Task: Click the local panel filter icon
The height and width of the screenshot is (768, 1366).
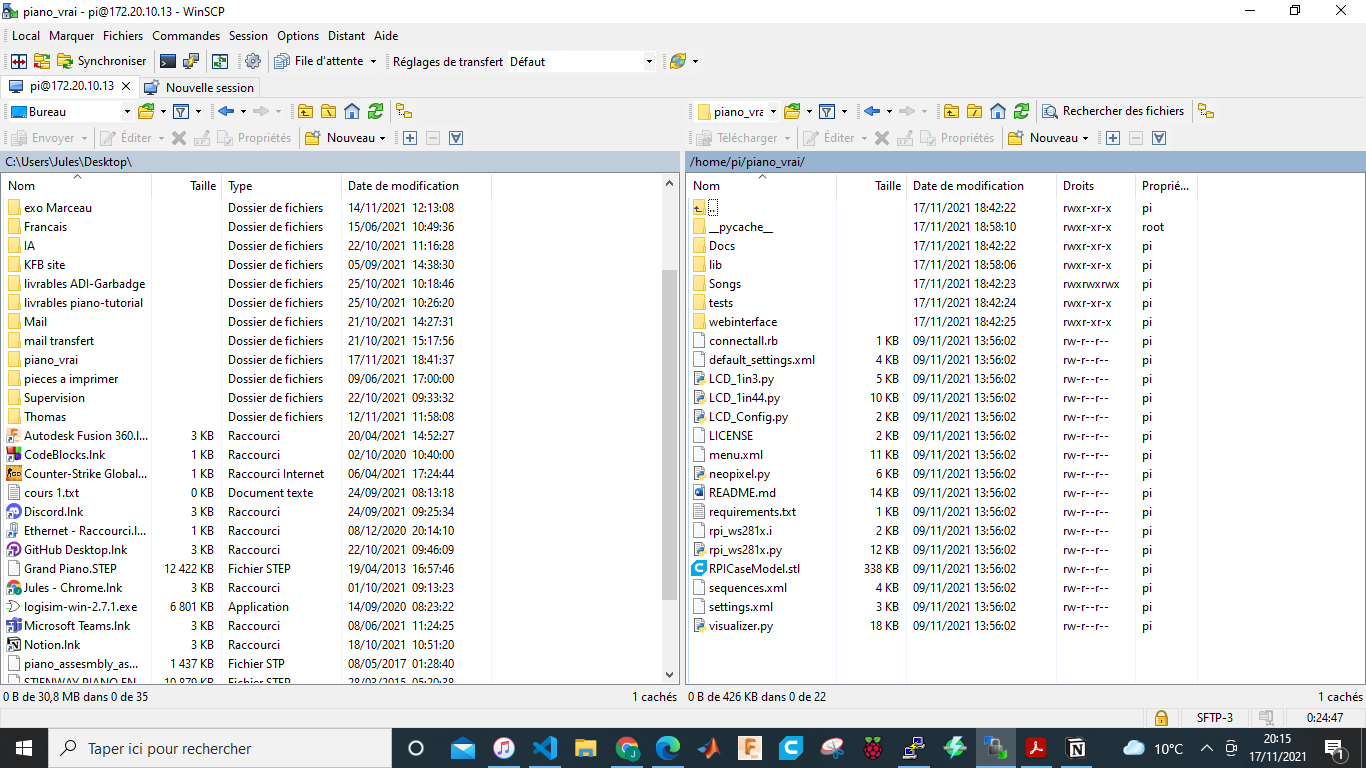Action: 181,111
